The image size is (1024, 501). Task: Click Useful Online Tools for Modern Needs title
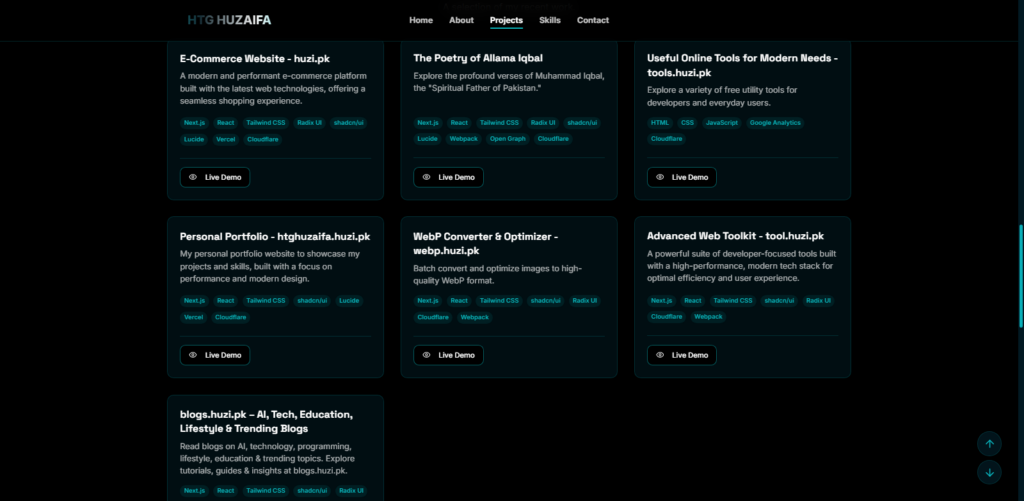(x=743, y=65)
